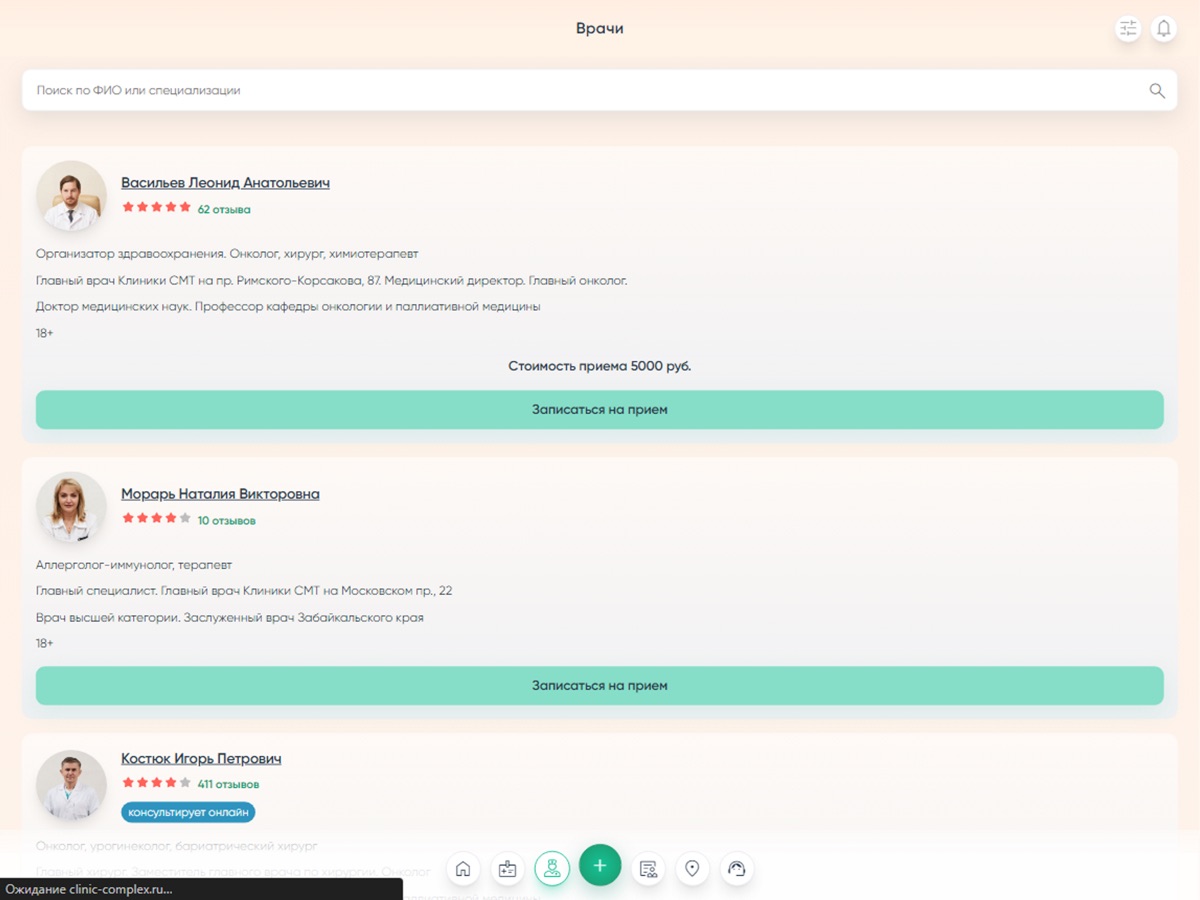This screenshot has height=900, width=1200.
Task: Open the filter settings icon
Action: coord(1128,29)
